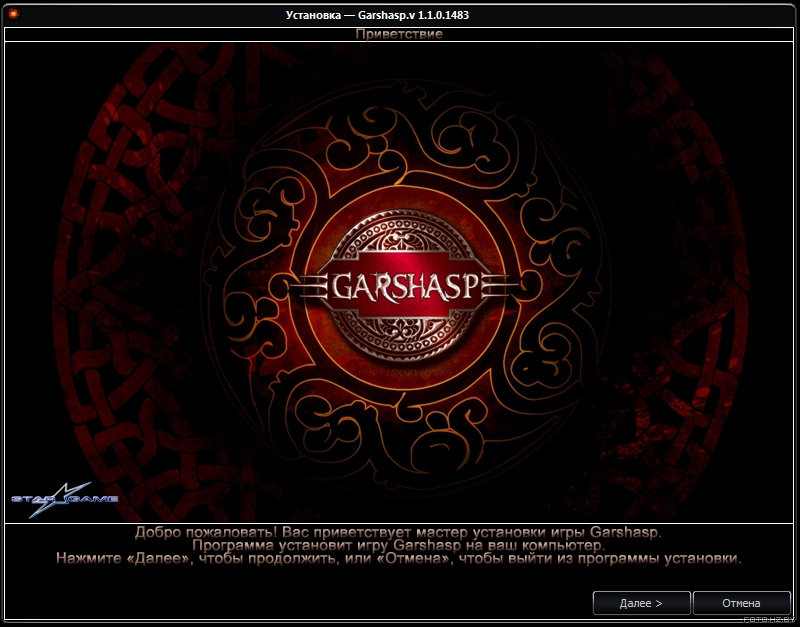Click the Далее > button to continue
Viewport: 800px width, 627px height.
coord(641,603)
